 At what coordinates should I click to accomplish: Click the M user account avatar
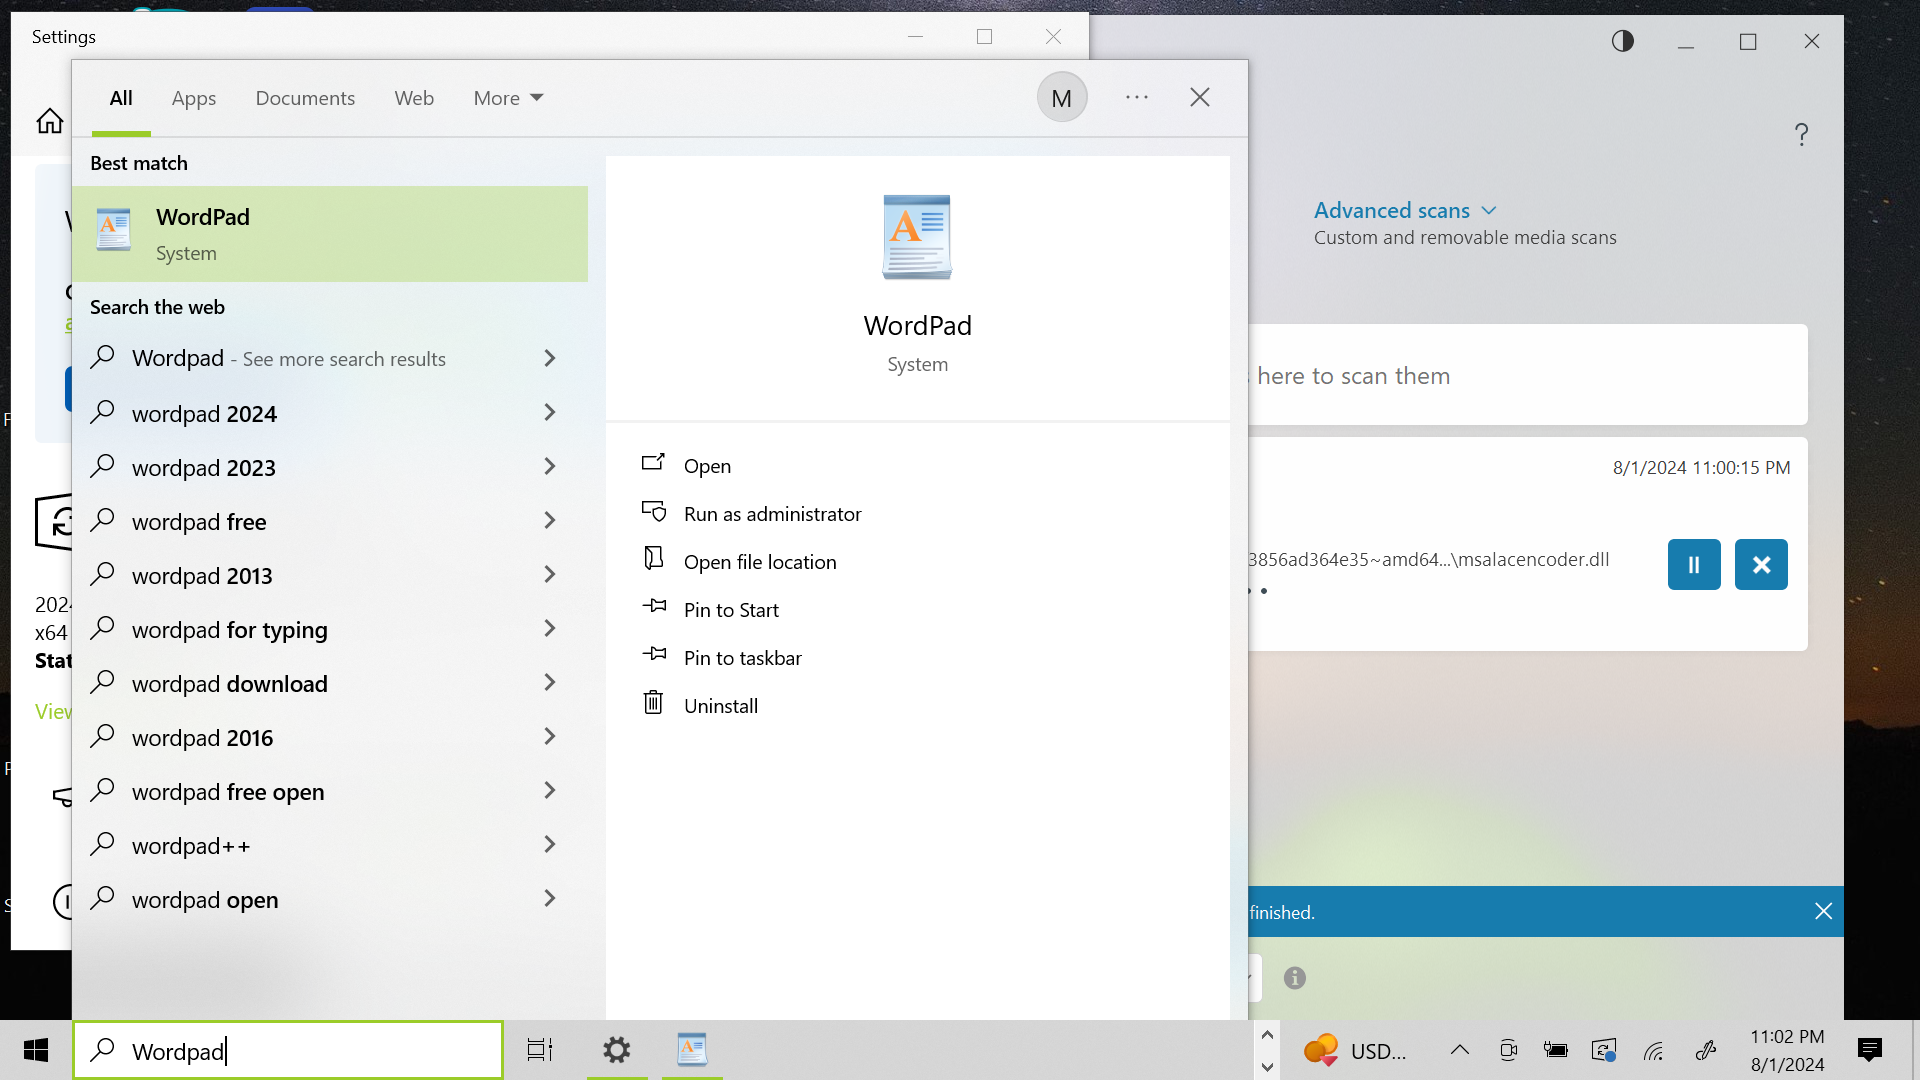click(x=1062, y=98)
